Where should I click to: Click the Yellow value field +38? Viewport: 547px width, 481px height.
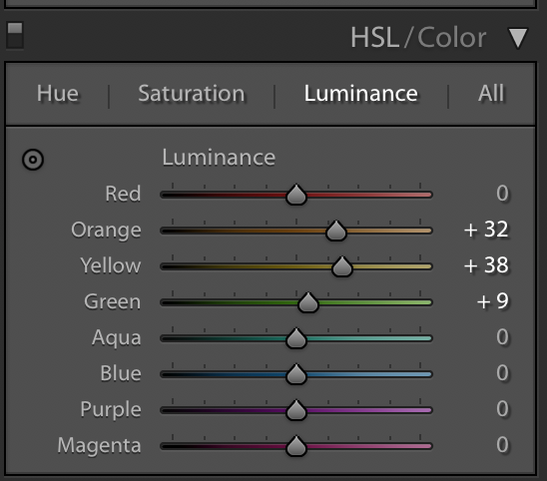(486, 265)
